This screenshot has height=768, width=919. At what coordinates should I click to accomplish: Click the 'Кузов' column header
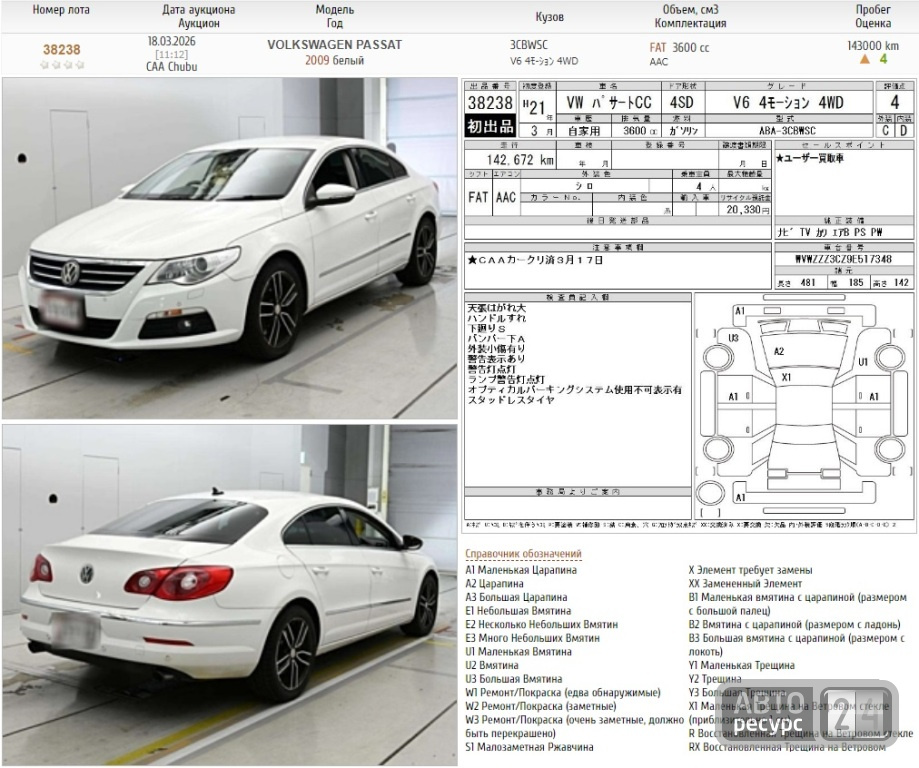549,17
